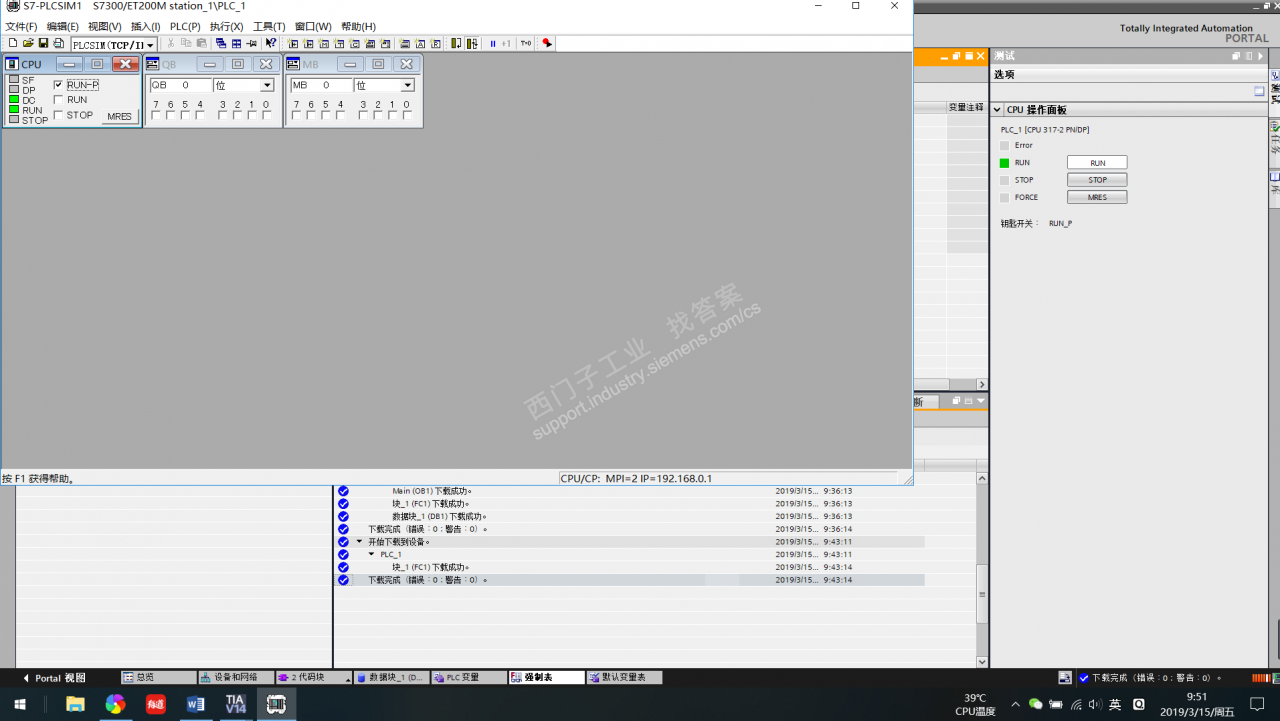
Task: Click the 工具(T) menu
Action: [x=269, y=26]
